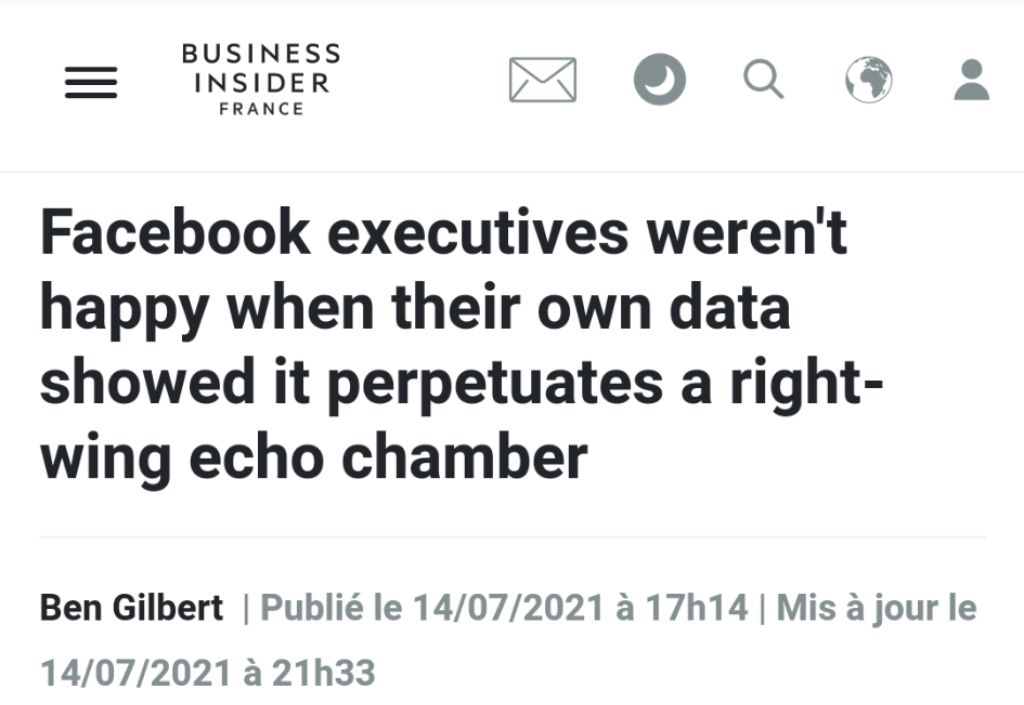The height and width of the screenshot is (705, 1024).
Task: Click the "Mis à jour le" label
Action: click(x=876, y=607)
